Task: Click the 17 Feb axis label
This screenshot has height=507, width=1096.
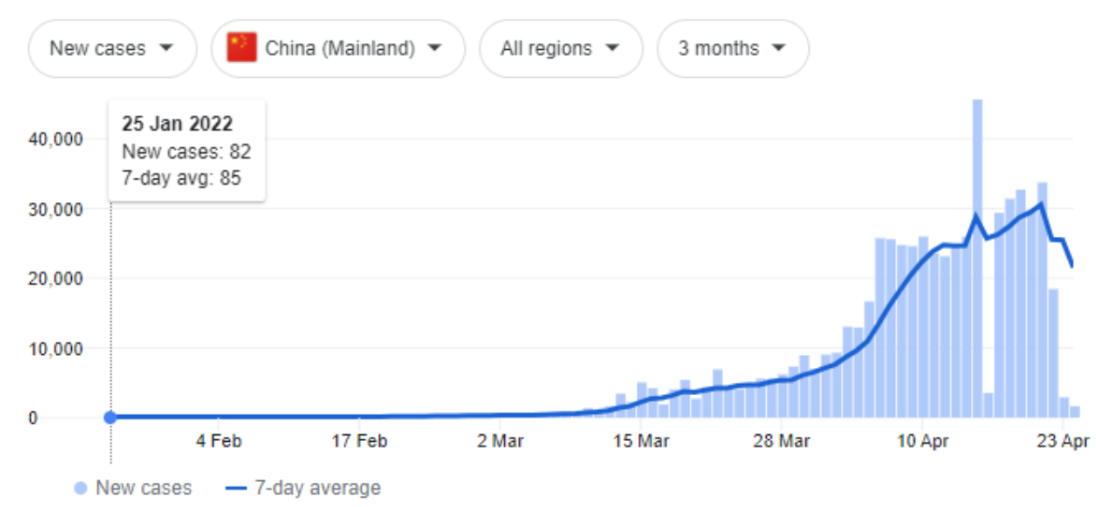Action: [x=359, y=441]
